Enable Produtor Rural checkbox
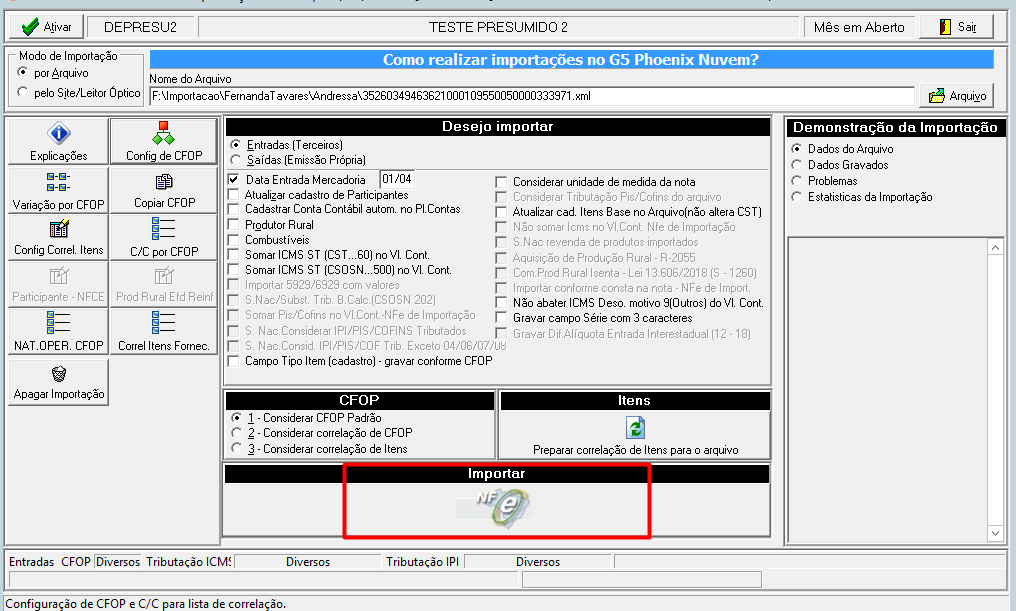The height and width of the screenshot is (611, 1016). tap(233, 225)
